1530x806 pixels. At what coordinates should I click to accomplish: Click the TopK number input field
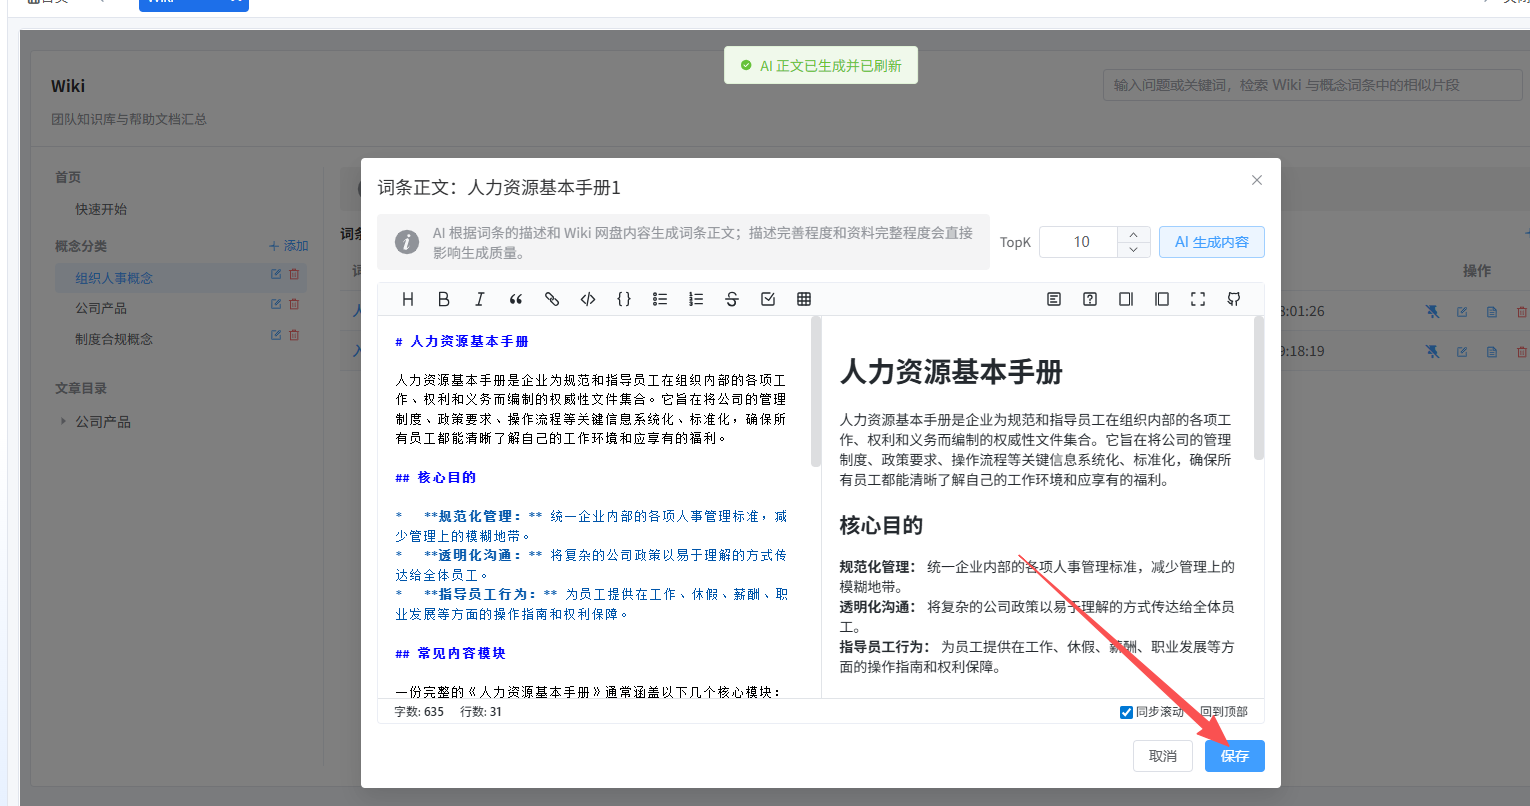point(1080,242)
